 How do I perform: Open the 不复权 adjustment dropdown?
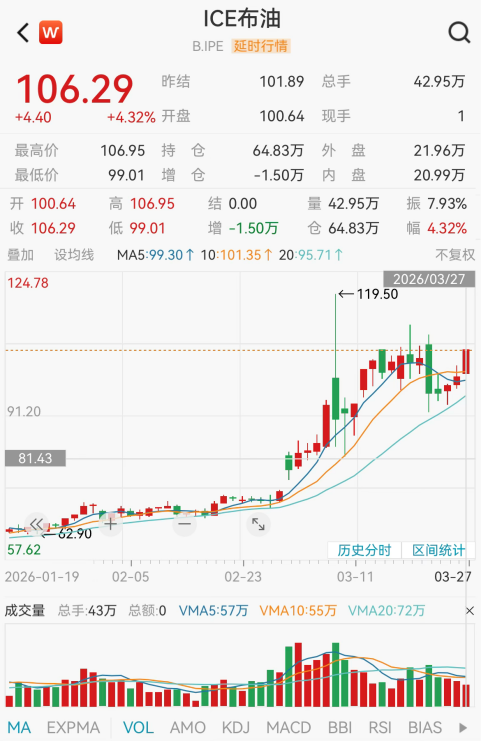[x=455, y=255]
